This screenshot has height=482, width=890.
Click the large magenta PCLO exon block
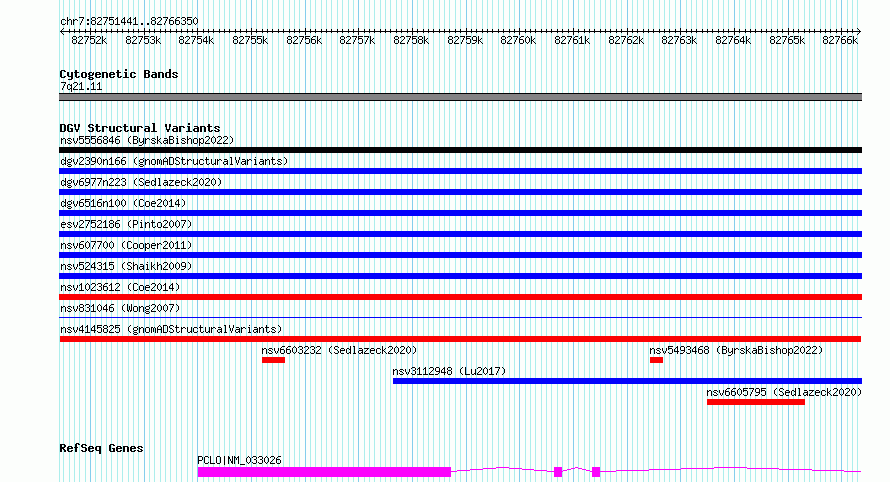tap(324, 472)
